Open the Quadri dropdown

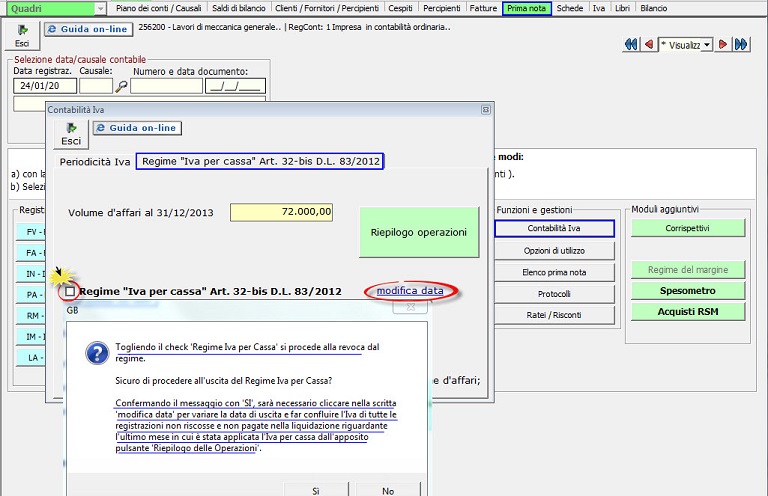pos(100,8)
